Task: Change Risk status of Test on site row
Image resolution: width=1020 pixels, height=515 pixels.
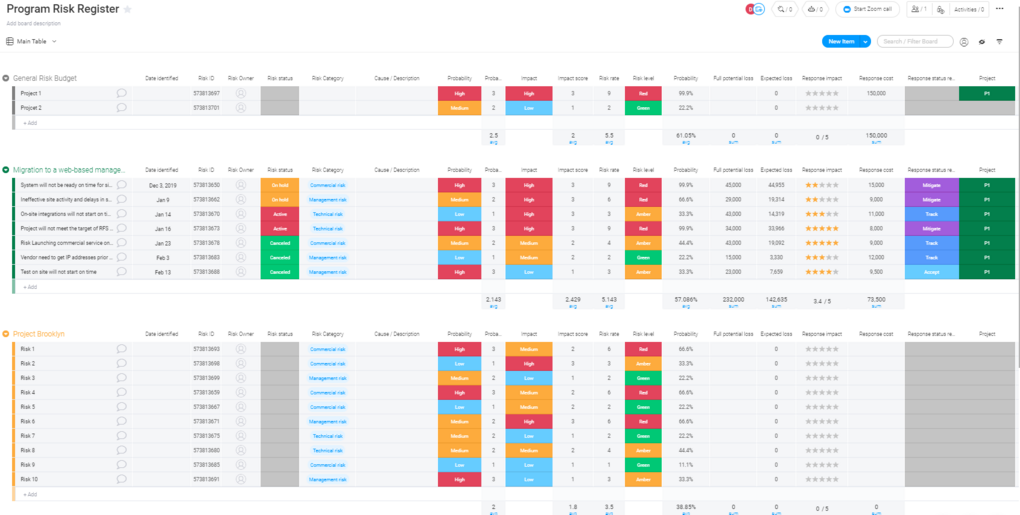Action: pyautogui.click(x=280, y=272)
